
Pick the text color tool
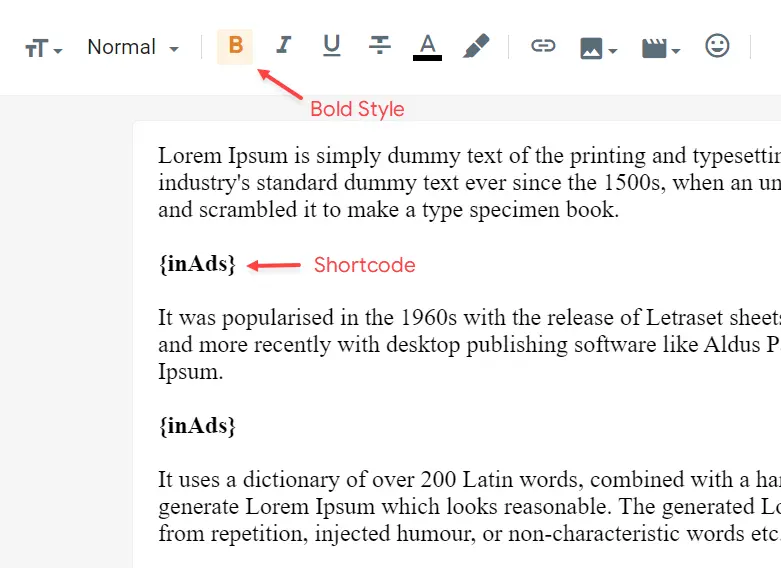click(x=427, y=46)
